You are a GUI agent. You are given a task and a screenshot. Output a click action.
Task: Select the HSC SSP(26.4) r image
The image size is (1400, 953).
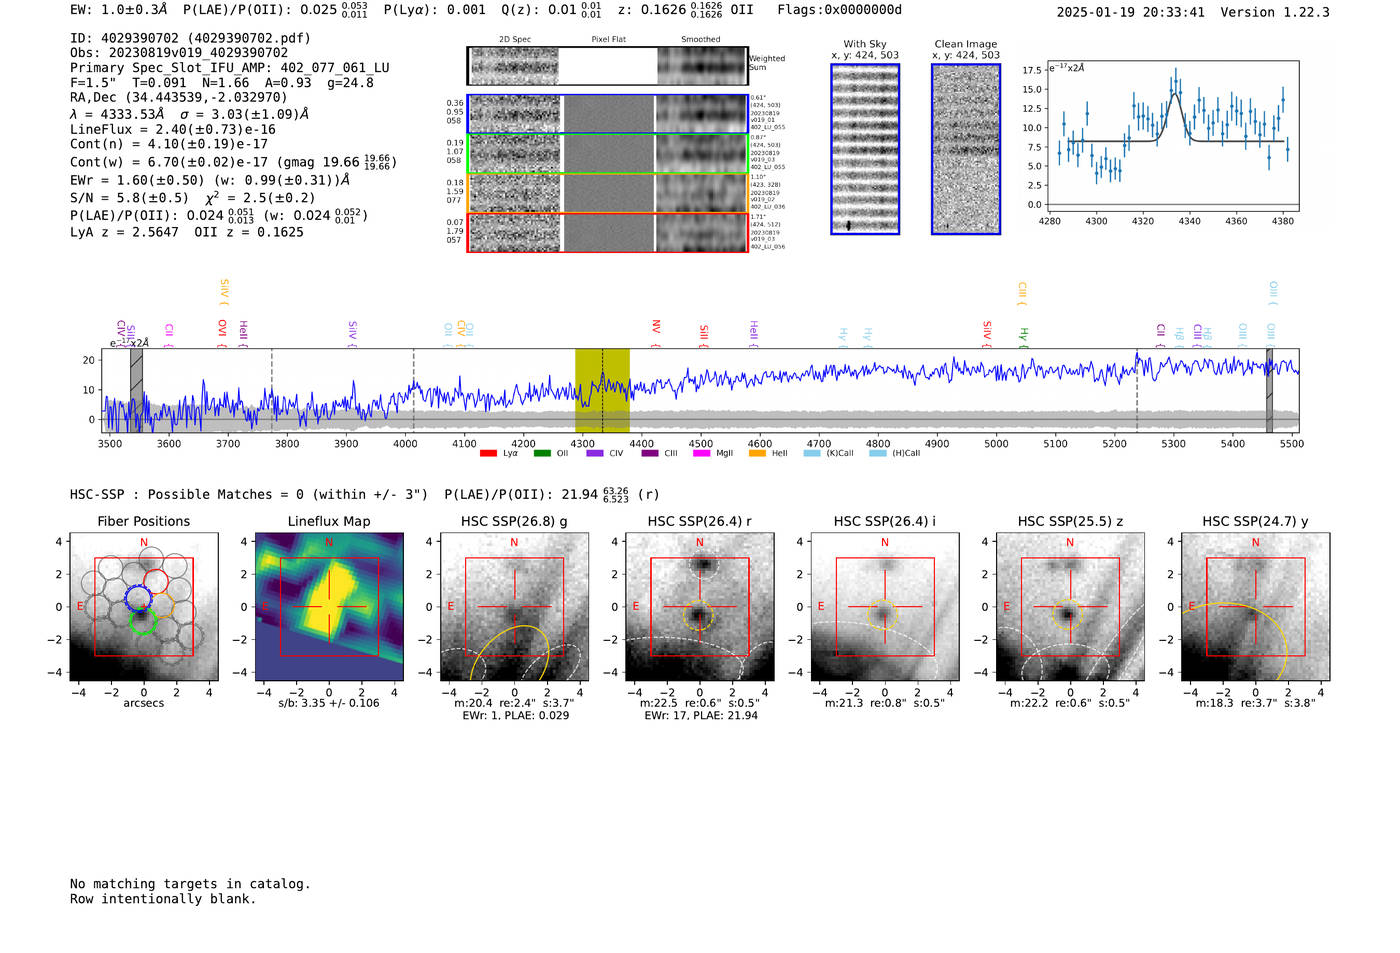coord(700,607)
